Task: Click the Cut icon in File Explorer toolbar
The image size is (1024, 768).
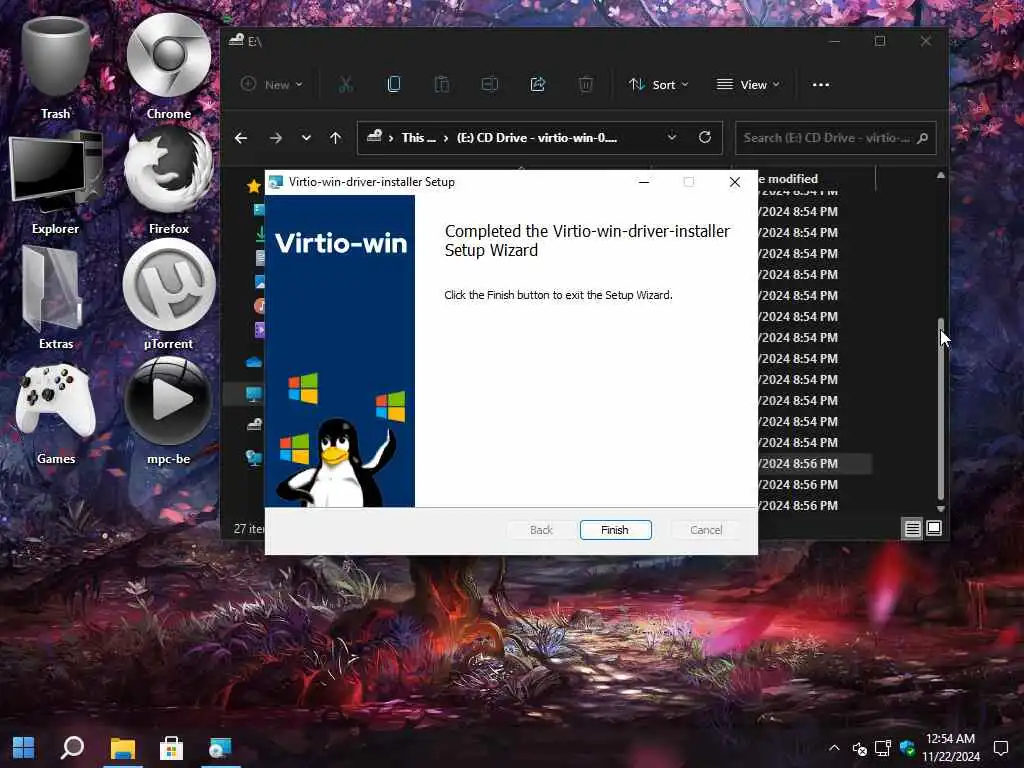Action: [x=345, y=84]
